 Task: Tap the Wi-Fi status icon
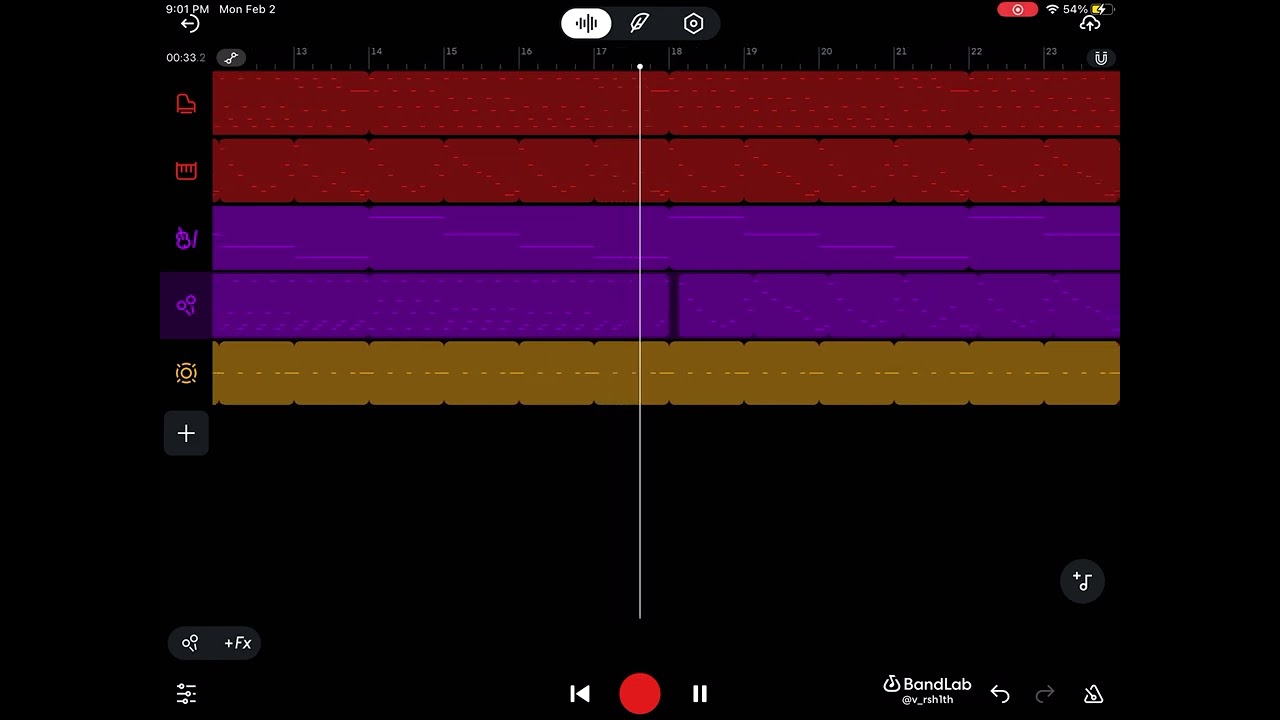click(x=1052, y=9)
